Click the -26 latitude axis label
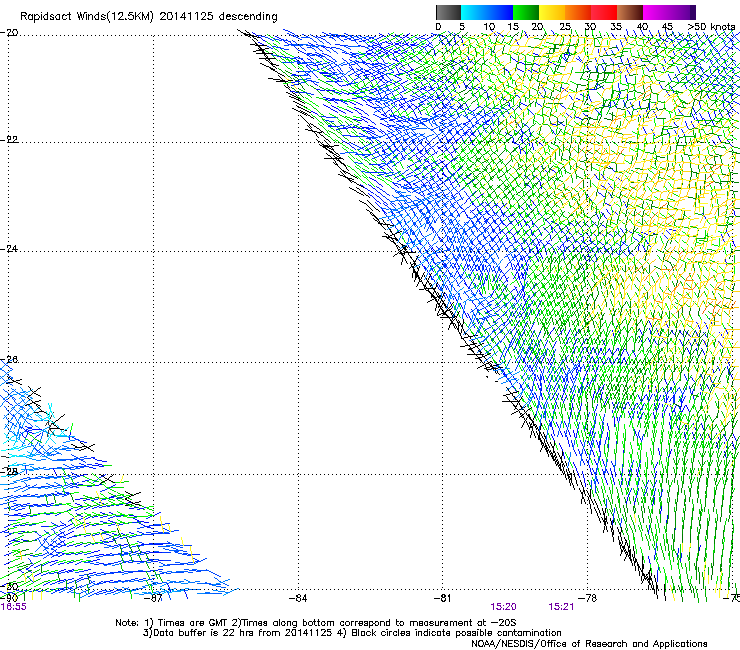This screenshot has width=740, height=650. 9,360
